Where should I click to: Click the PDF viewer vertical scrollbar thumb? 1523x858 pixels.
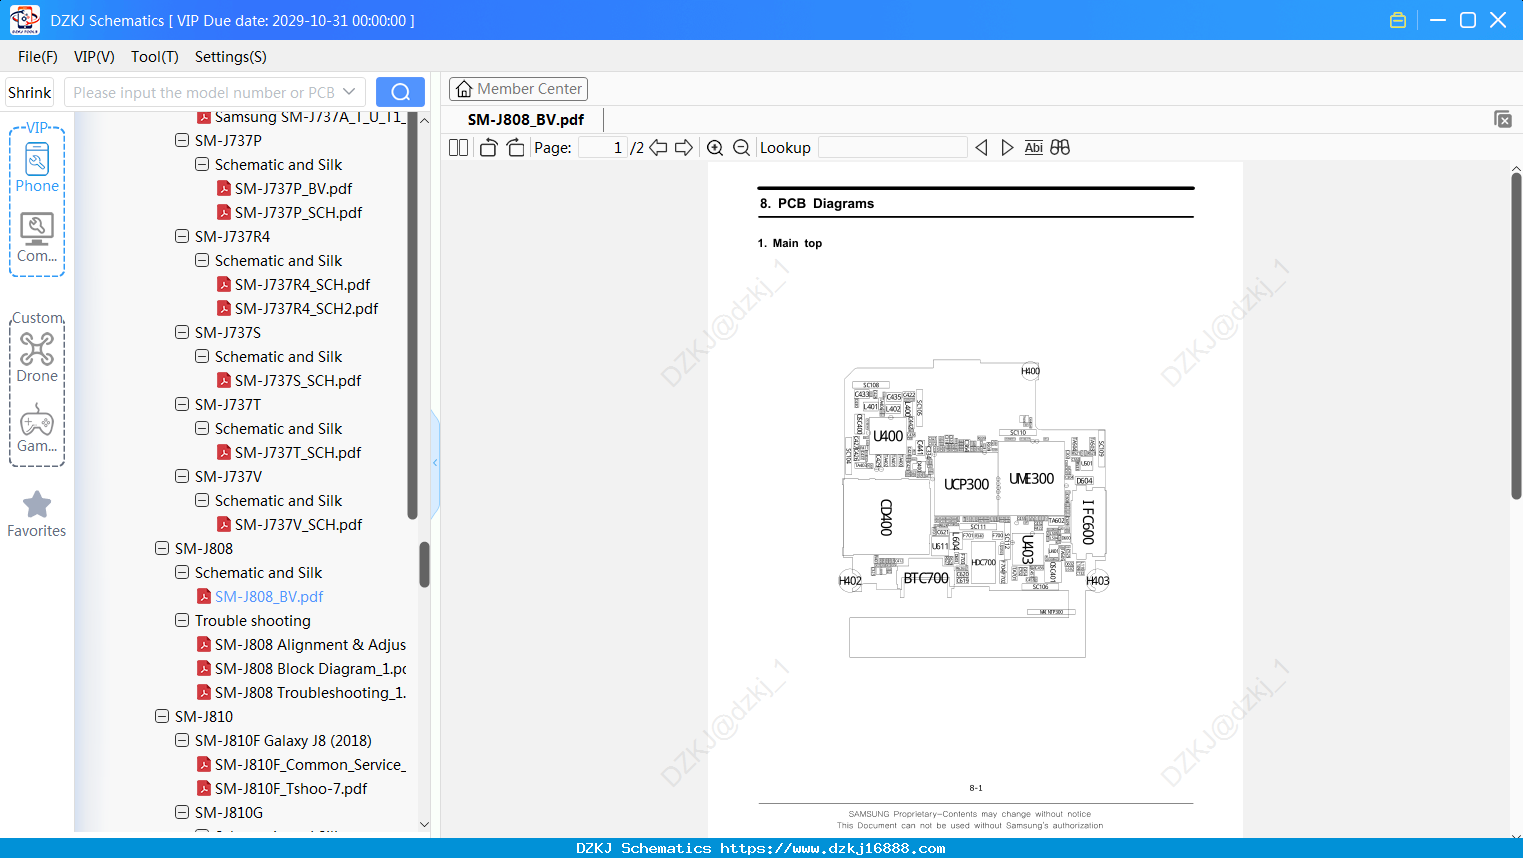click(x=1516, y=336)
